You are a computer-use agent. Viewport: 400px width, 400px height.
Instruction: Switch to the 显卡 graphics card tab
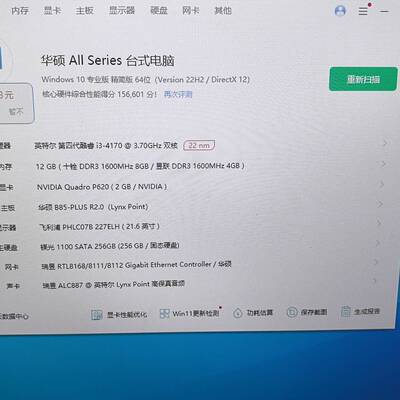[x=52, y=11]
